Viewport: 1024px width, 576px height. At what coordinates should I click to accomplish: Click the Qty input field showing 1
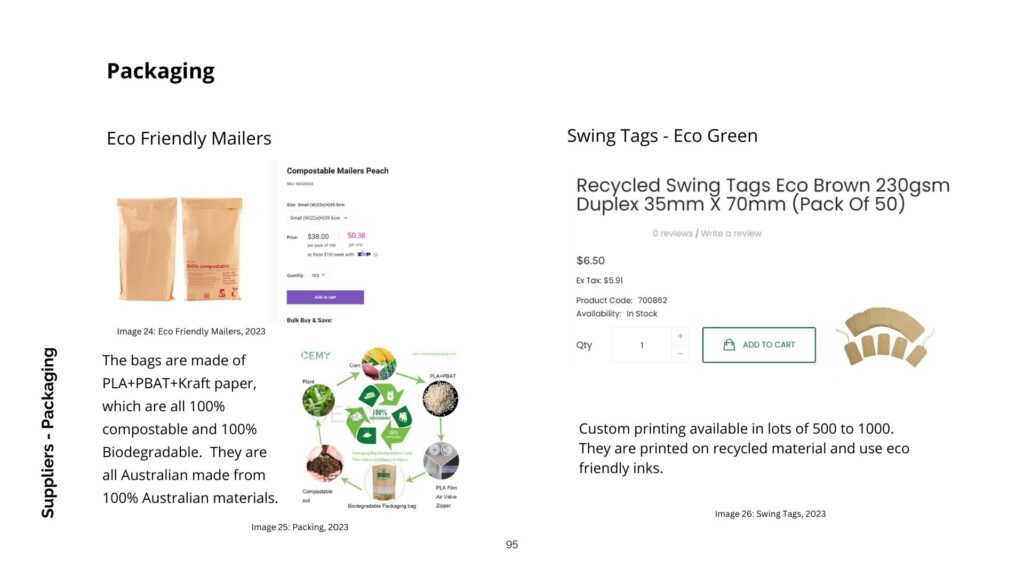coord(642,345)
